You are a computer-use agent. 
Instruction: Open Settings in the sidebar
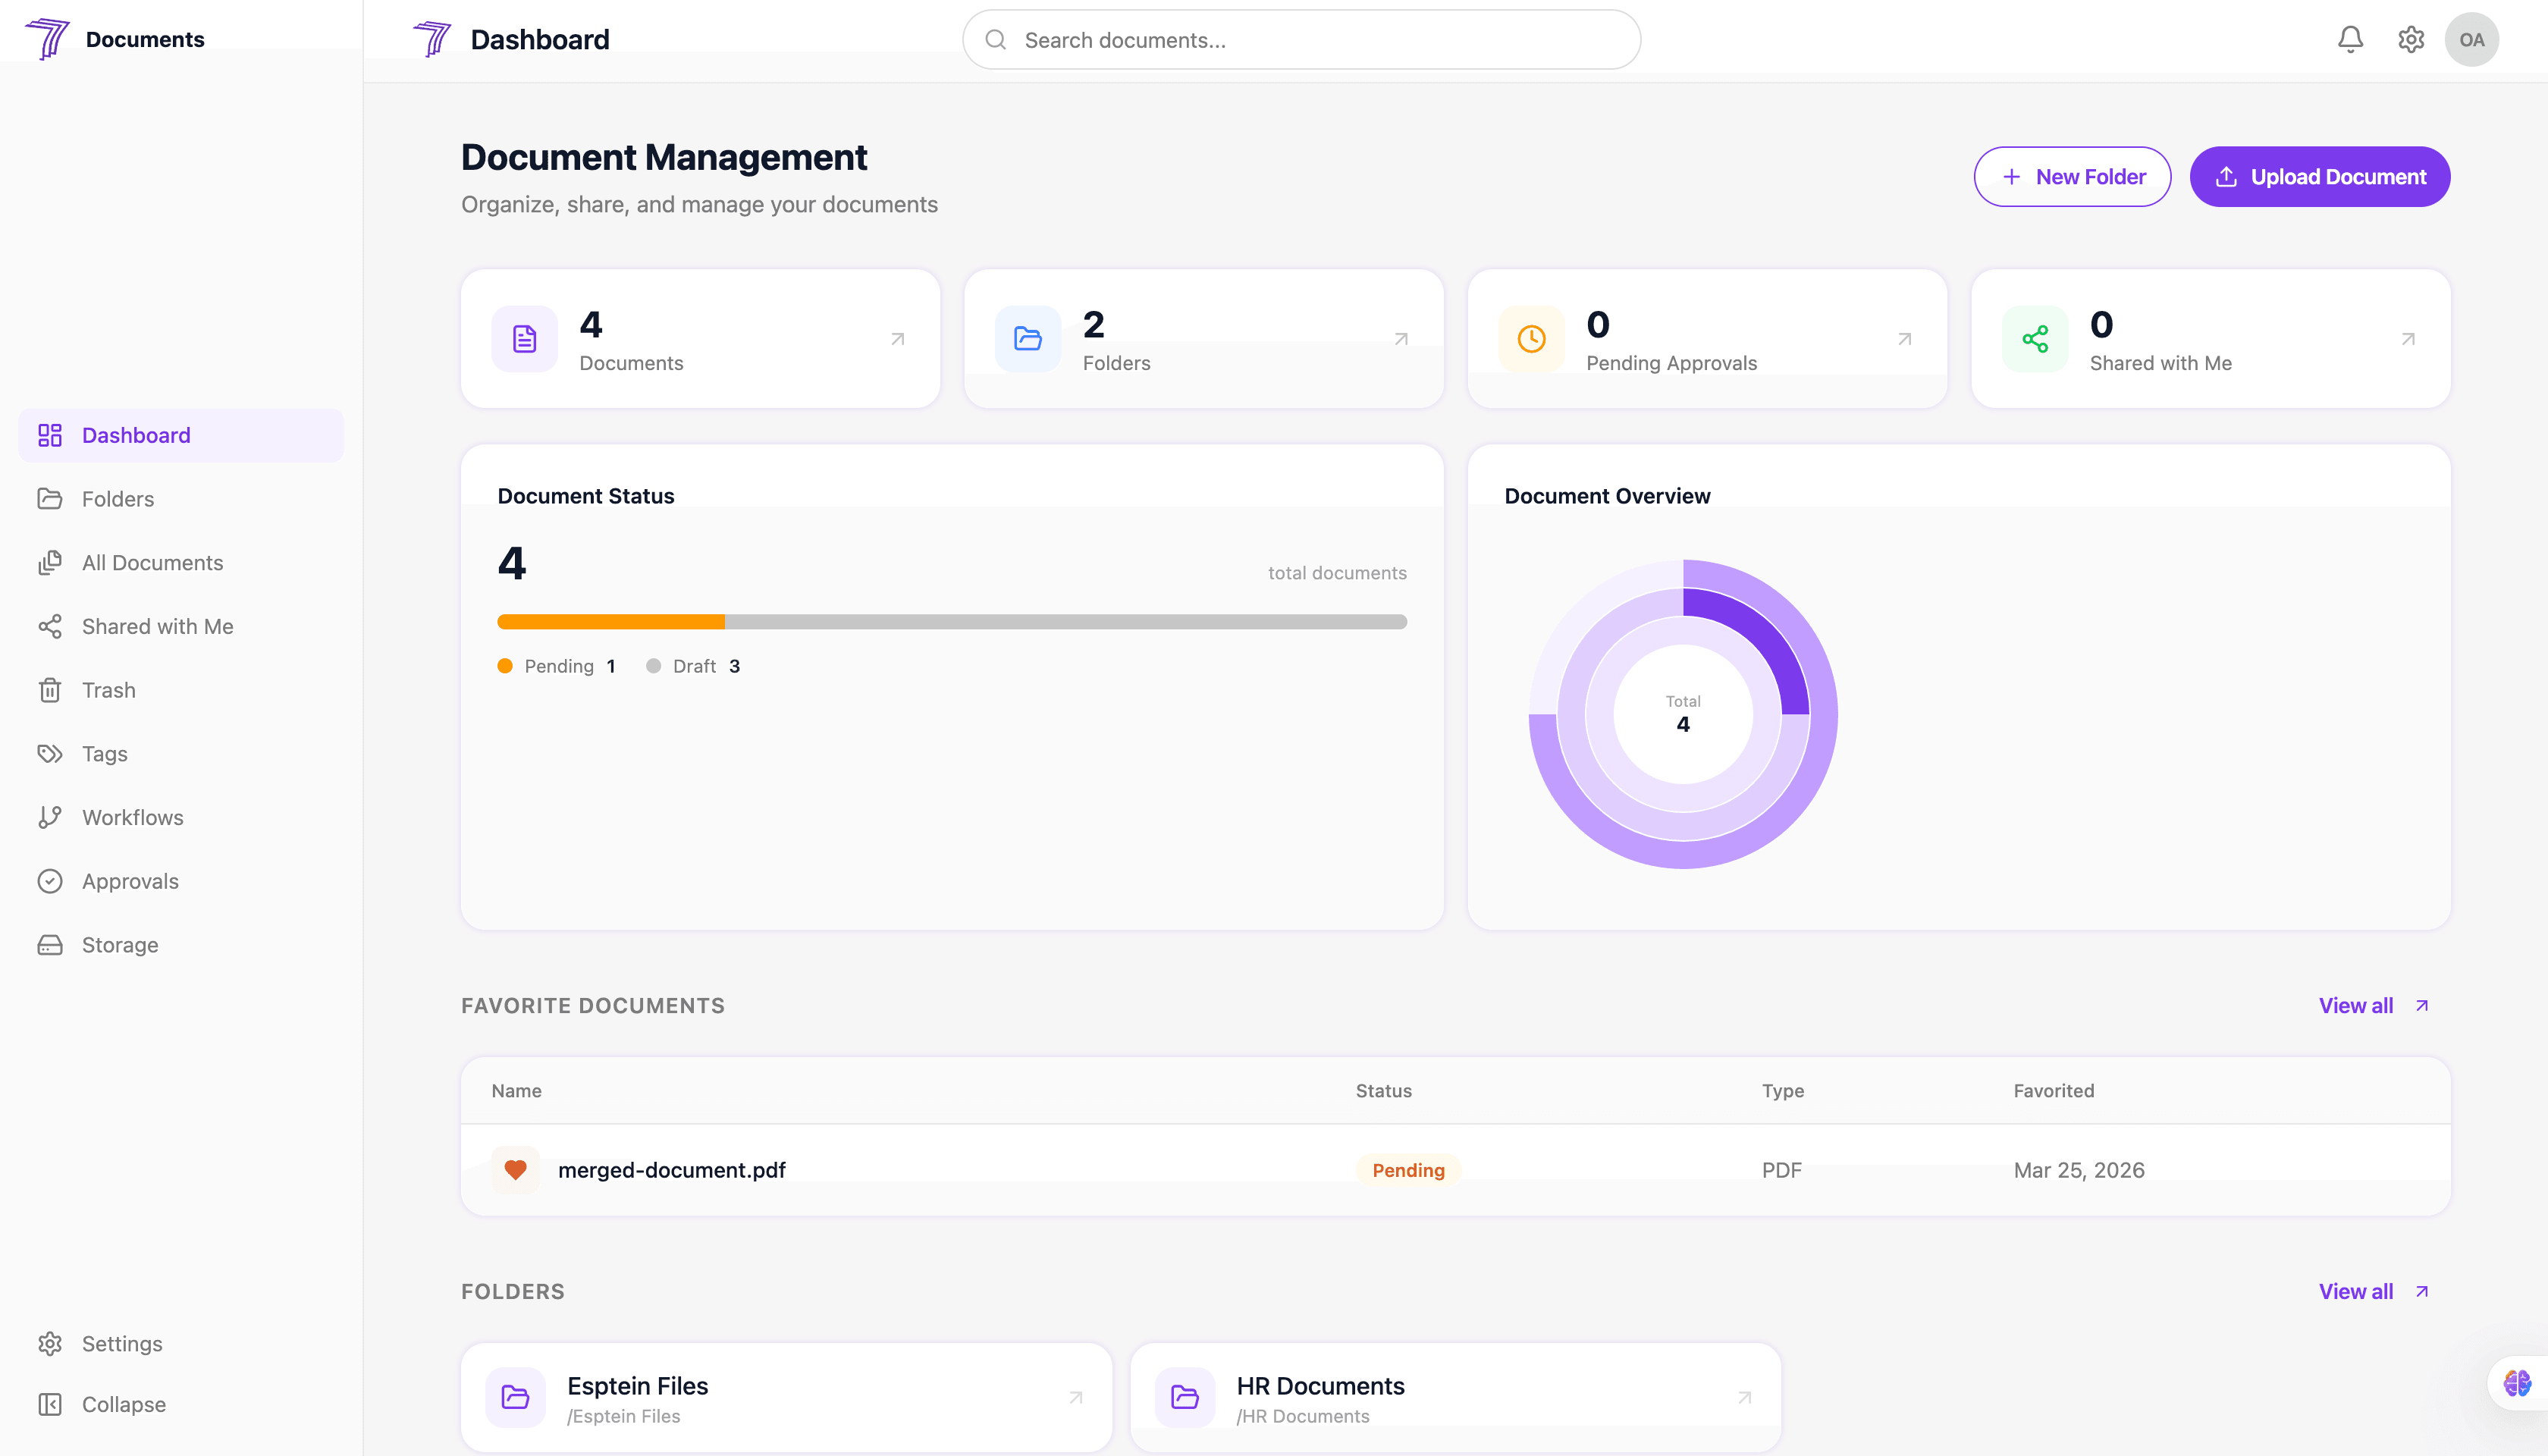coord(181,1343)
